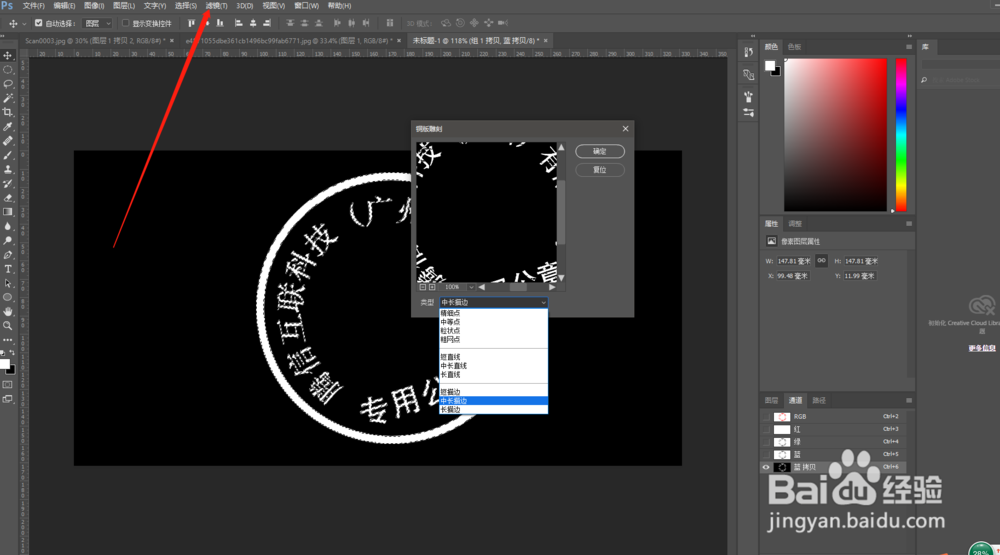The image size is (1000, 555).
Task: Click the link width and height icon
Action: pyautogui.click(x=821, y=260)
